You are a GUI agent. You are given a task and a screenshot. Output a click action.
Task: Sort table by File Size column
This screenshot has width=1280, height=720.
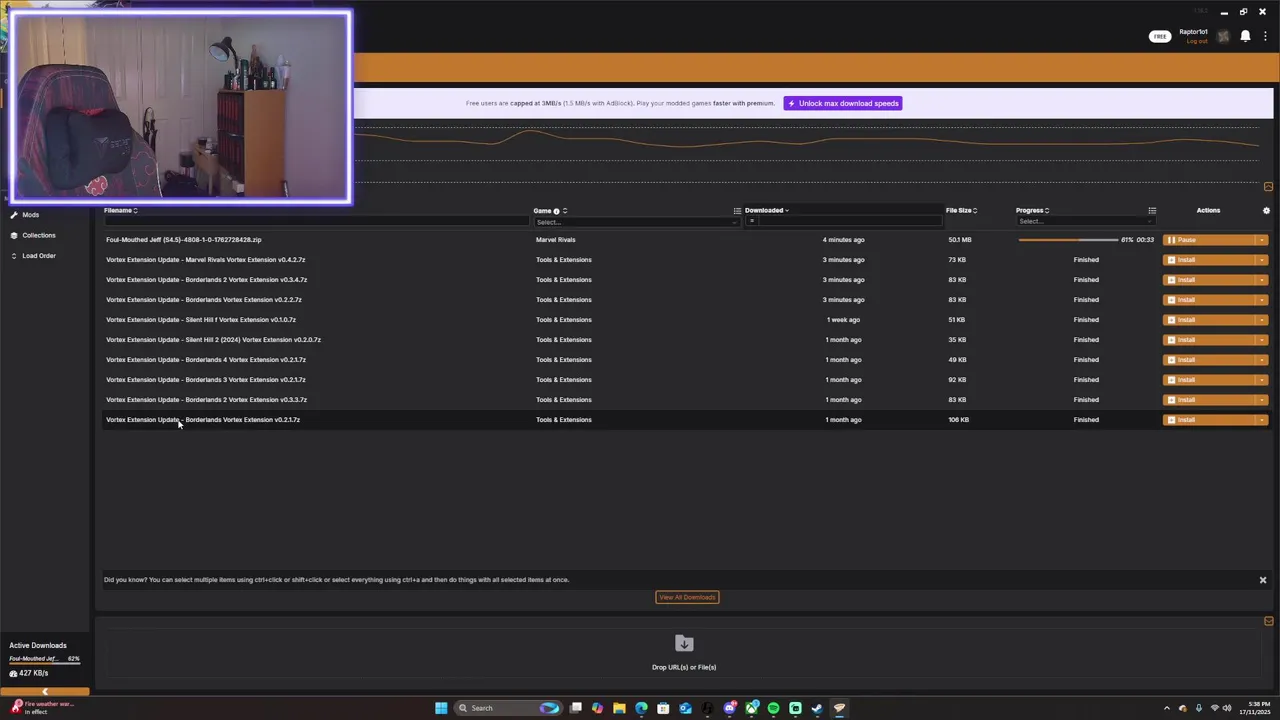tap(961, 210)
